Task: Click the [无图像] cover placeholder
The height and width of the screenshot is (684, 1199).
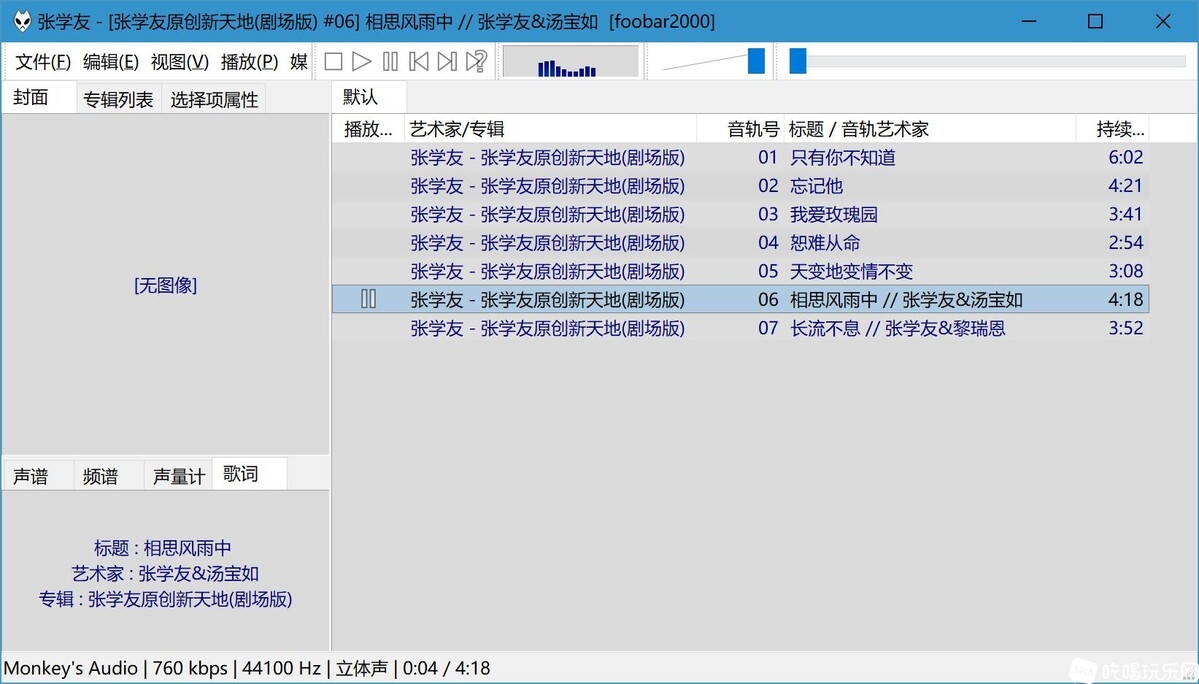Action: (165, 285)
